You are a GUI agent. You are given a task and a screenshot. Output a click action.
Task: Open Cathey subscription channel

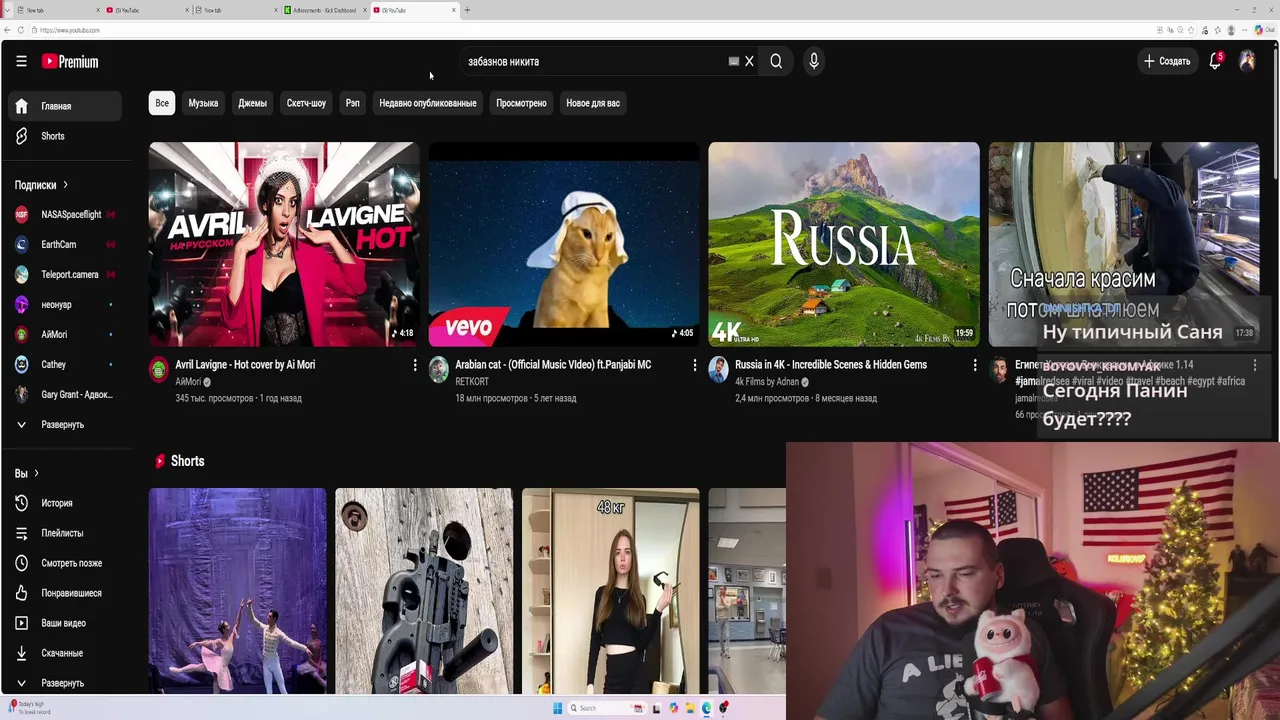pyautogui.click(x=64, y=364)
